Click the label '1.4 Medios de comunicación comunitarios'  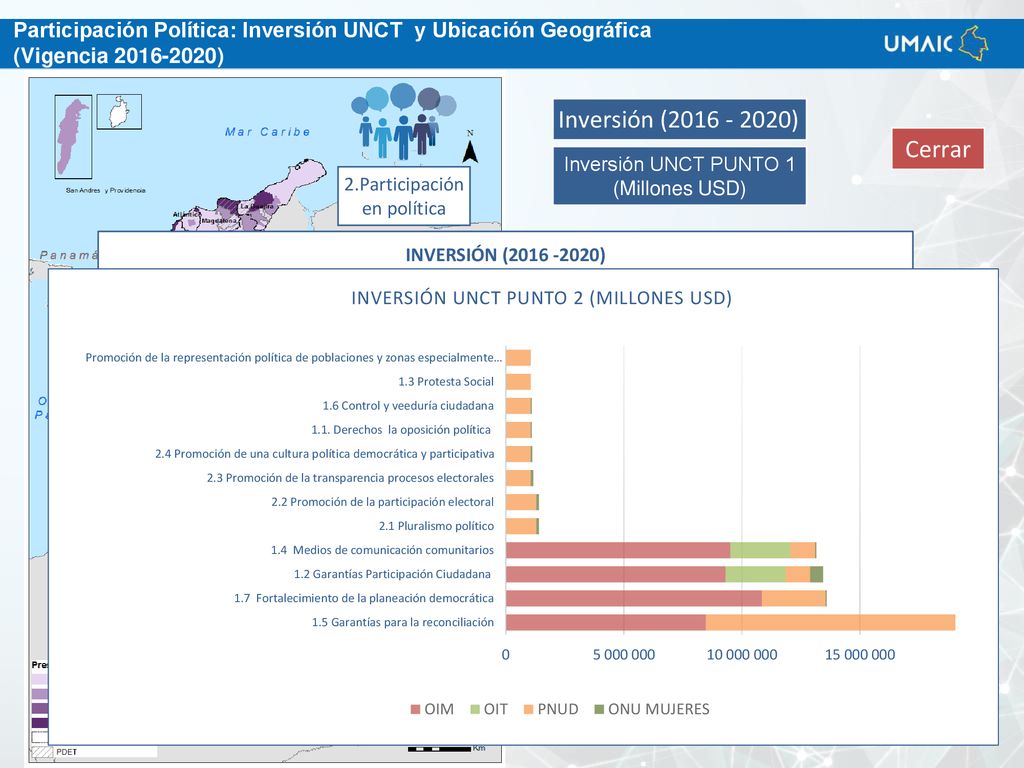[x=382, y=550]
